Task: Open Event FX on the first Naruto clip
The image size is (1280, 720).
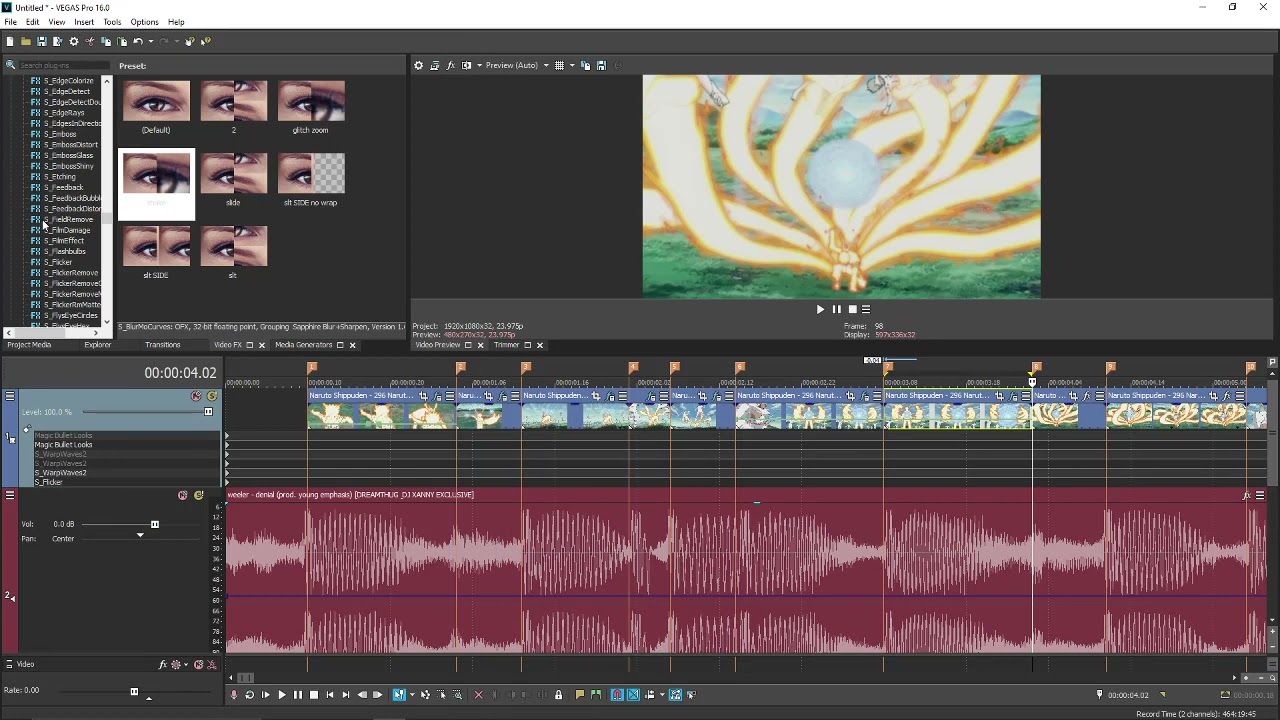Action: 437,396
